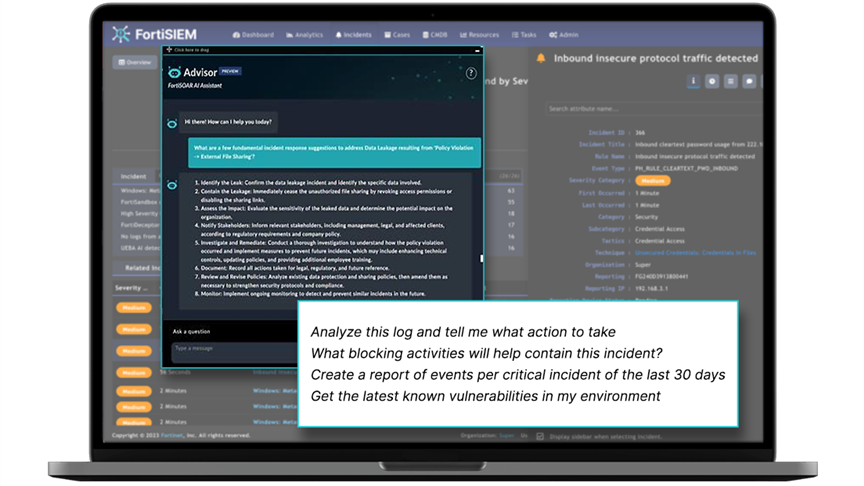Toggle 'Display sidebar when selecting incident' checkbox
This screenshot has width=864, height=486.
(540, 436)
